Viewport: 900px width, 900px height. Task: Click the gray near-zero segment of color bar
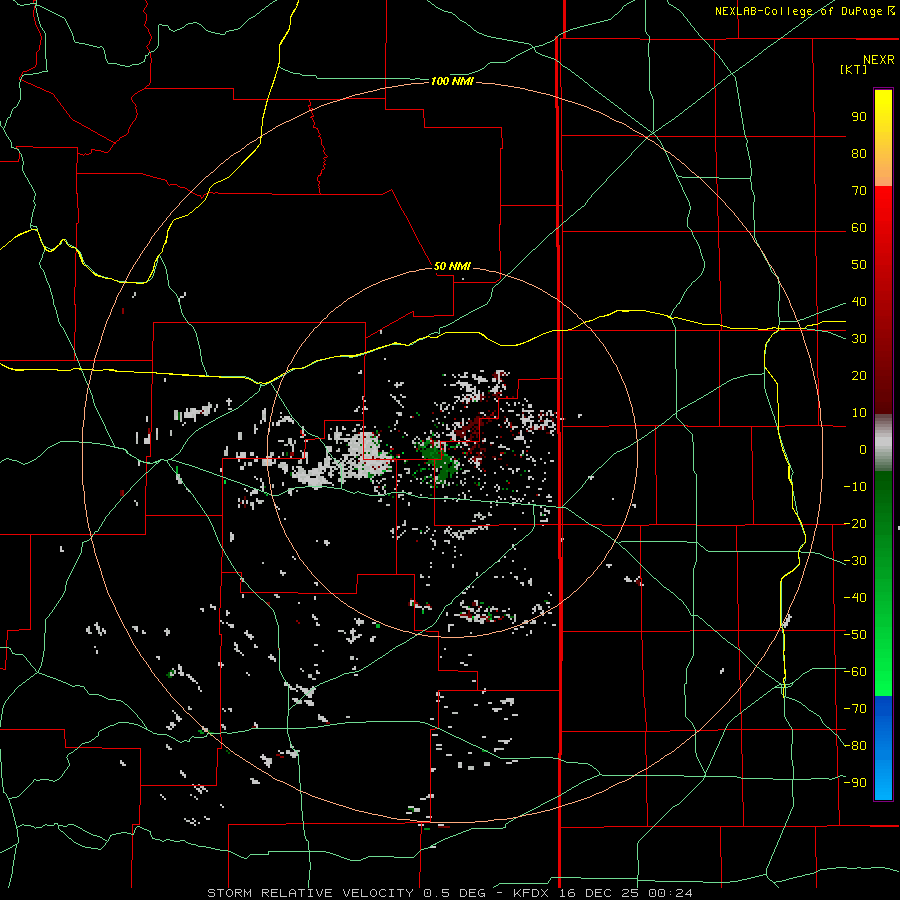[883, 443]
